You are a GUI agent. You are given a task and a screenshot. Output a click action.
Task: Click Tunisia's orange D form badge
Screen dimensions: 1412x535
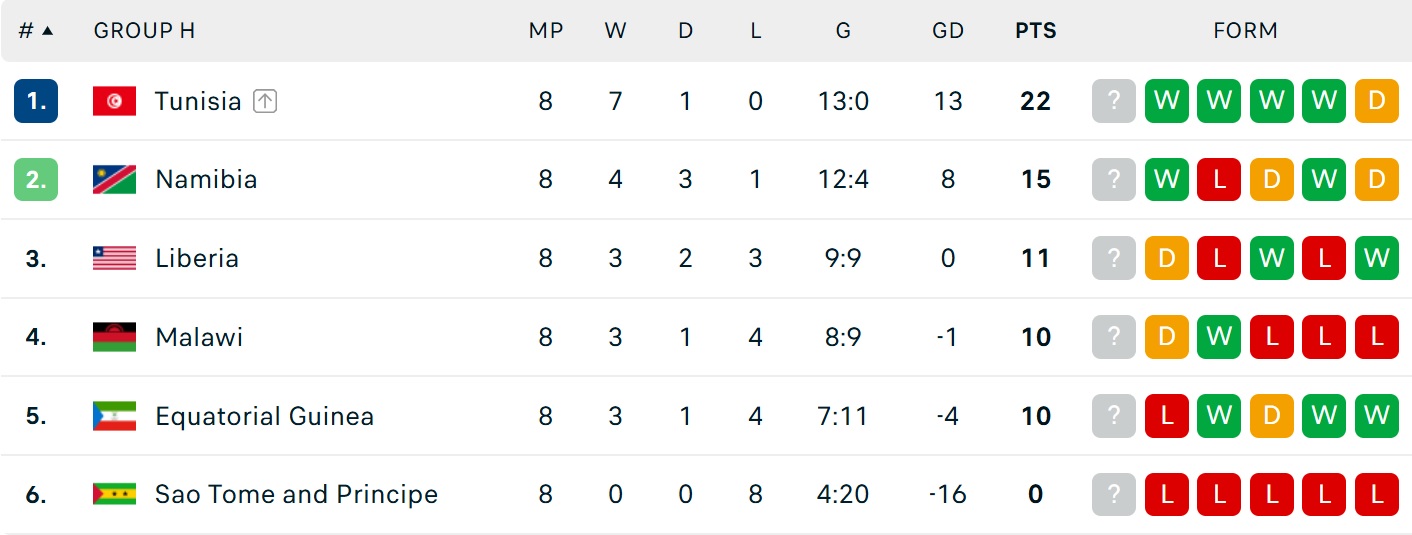[x=1377, y=101]
